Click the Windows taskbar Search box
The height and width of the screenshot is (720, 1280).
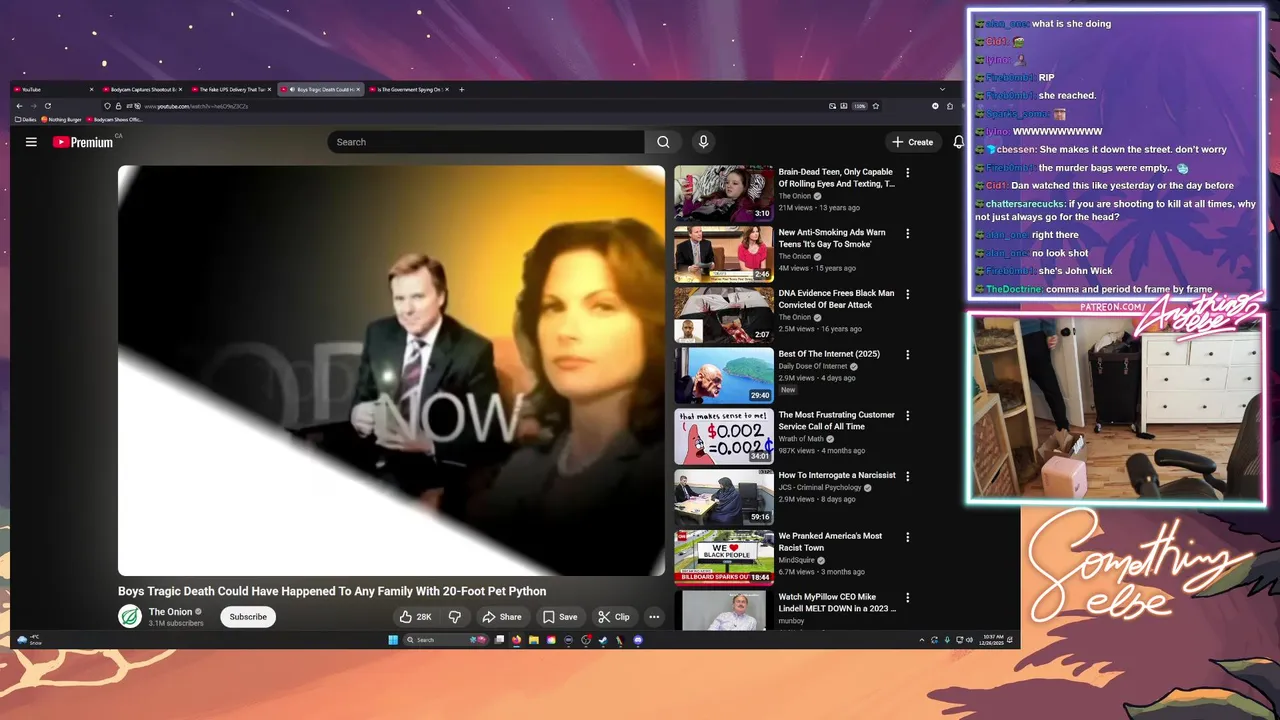click(446, 640)
